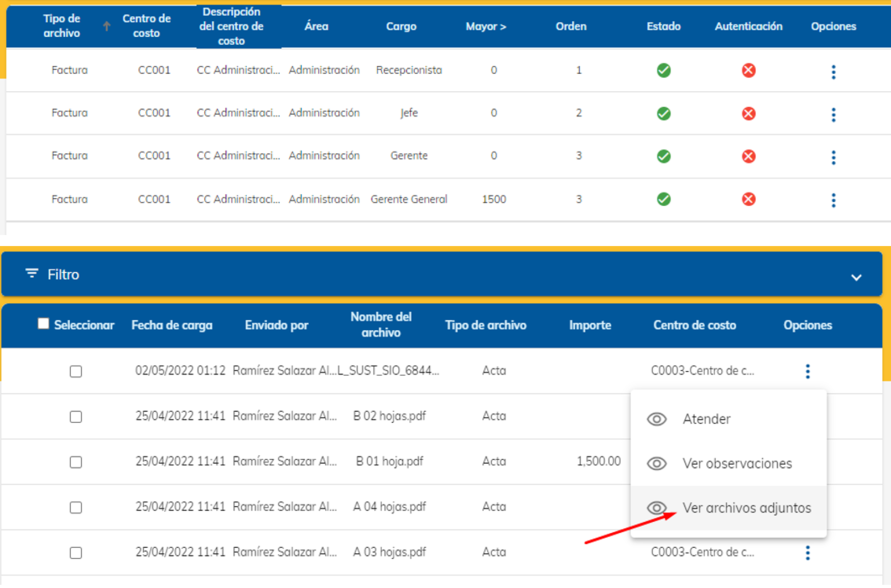891x588 pixels.
Task: Click the L_SUST_SIO_6844... file name
Action: click(x=389, y=371)
